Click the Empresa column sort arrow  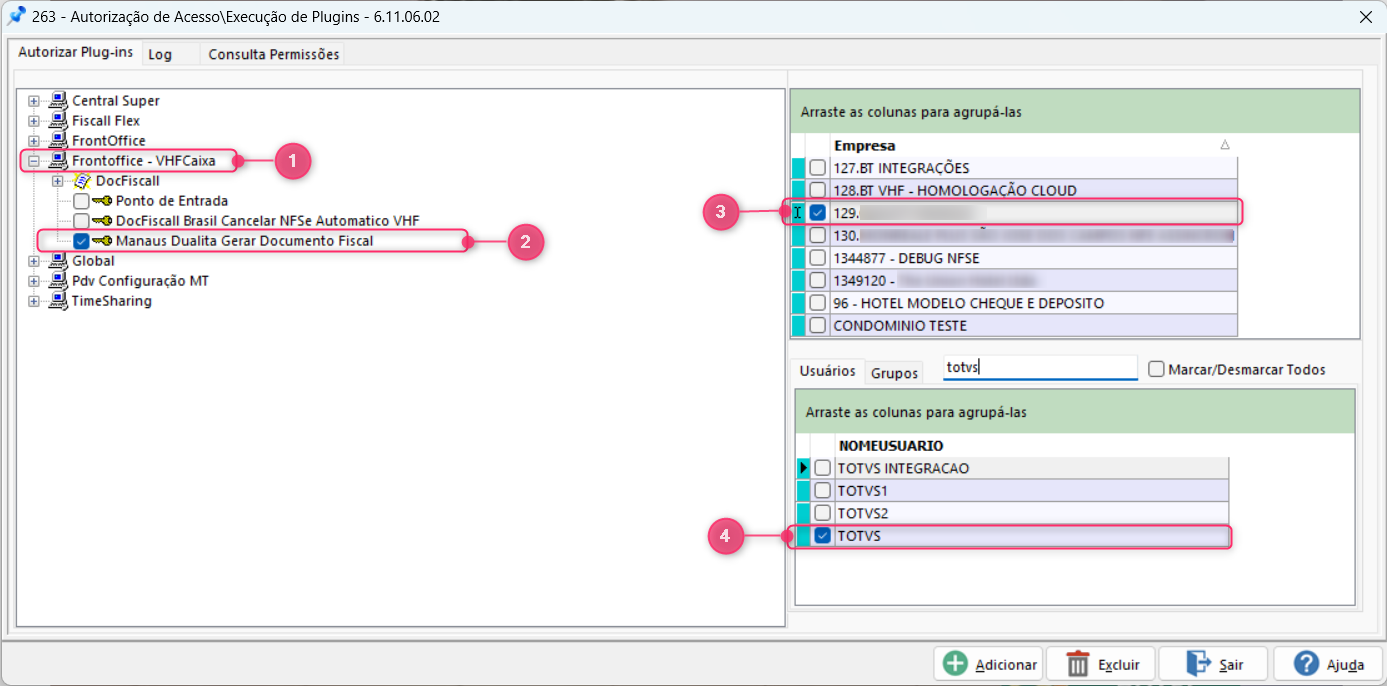pyautogui.click(x=1225, y=146)
